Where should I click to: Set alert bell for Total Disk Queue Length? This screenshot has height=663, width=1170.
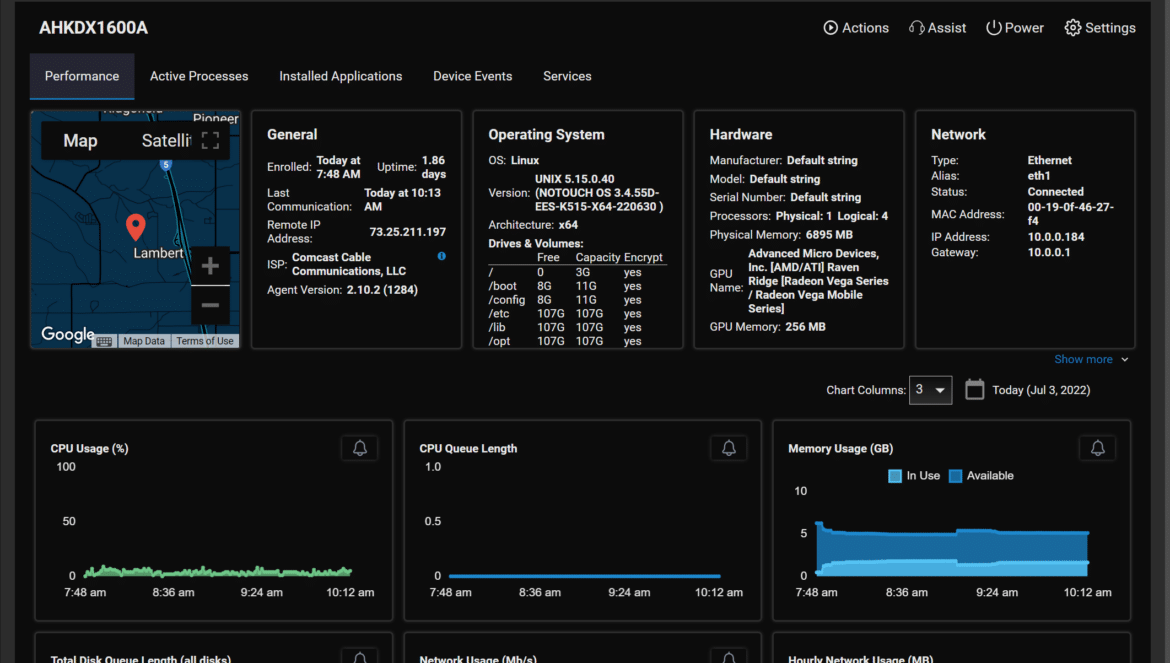(x=360, y=657)
